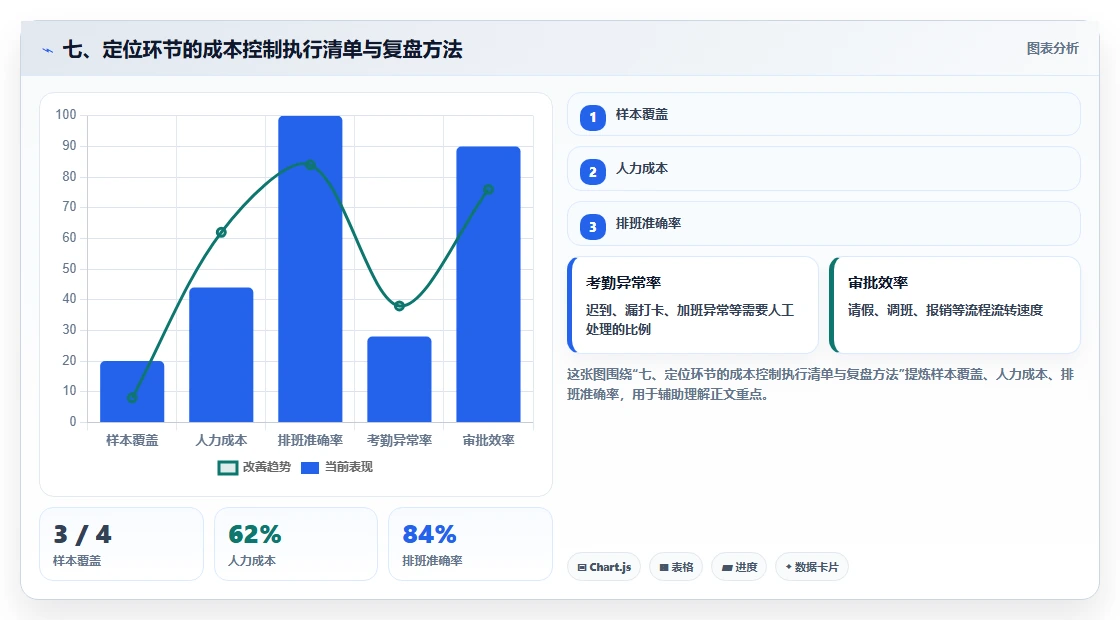Image resolution: width=1120 pixels, height=620 pixels.
Task: Click the 当前表现 legend label
Action: point(349,467)
